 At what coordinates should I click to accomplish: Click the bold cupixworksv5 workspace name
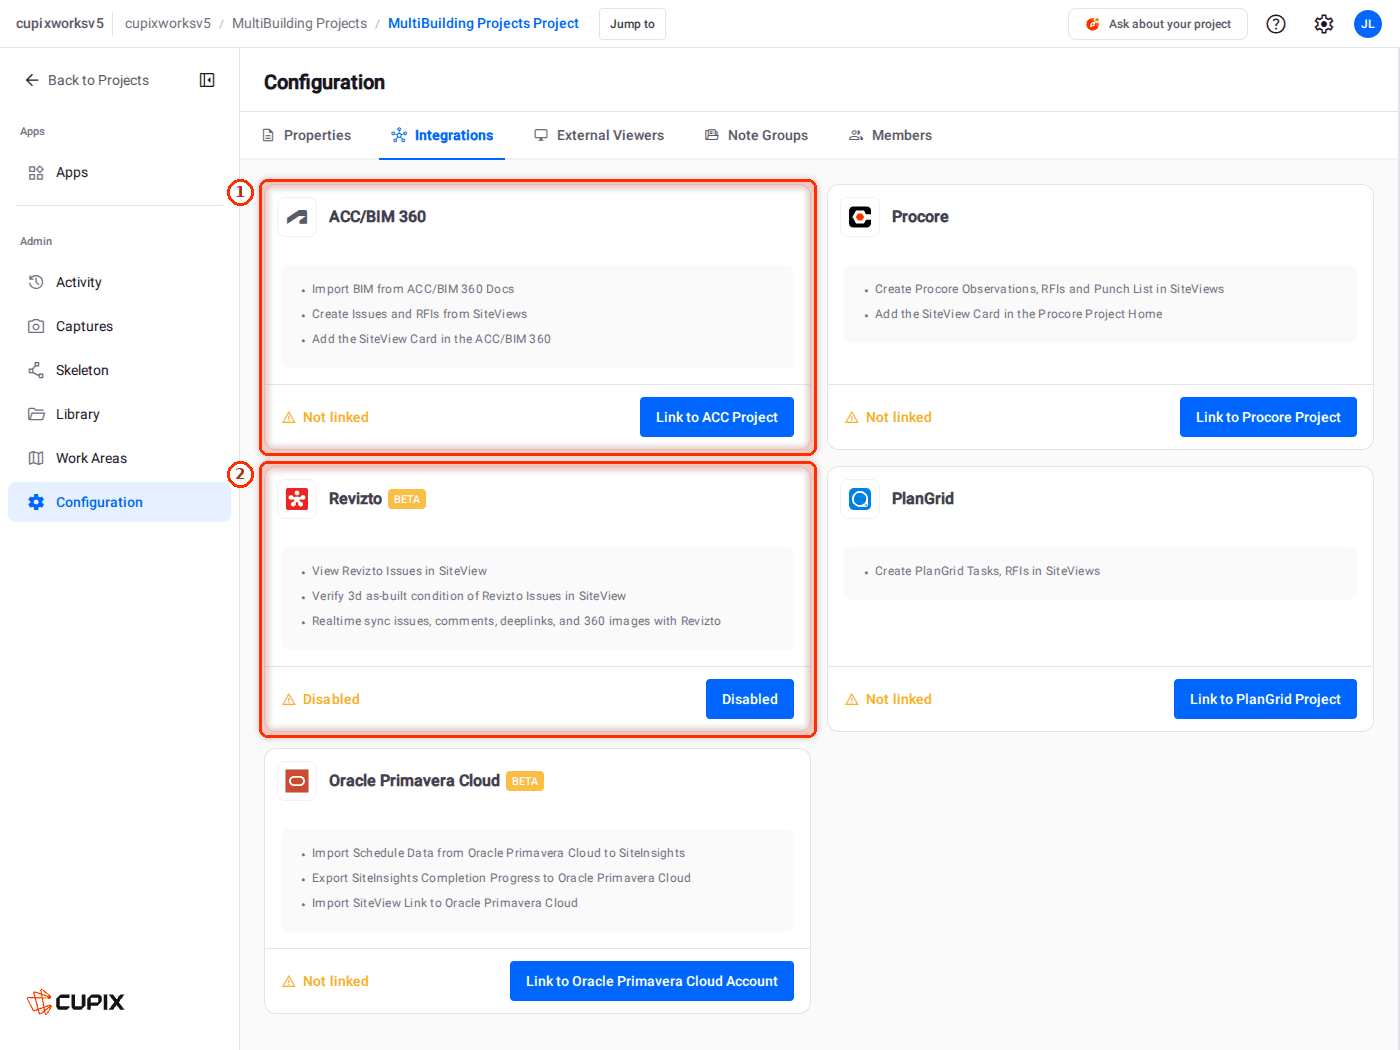coord(60,23)
